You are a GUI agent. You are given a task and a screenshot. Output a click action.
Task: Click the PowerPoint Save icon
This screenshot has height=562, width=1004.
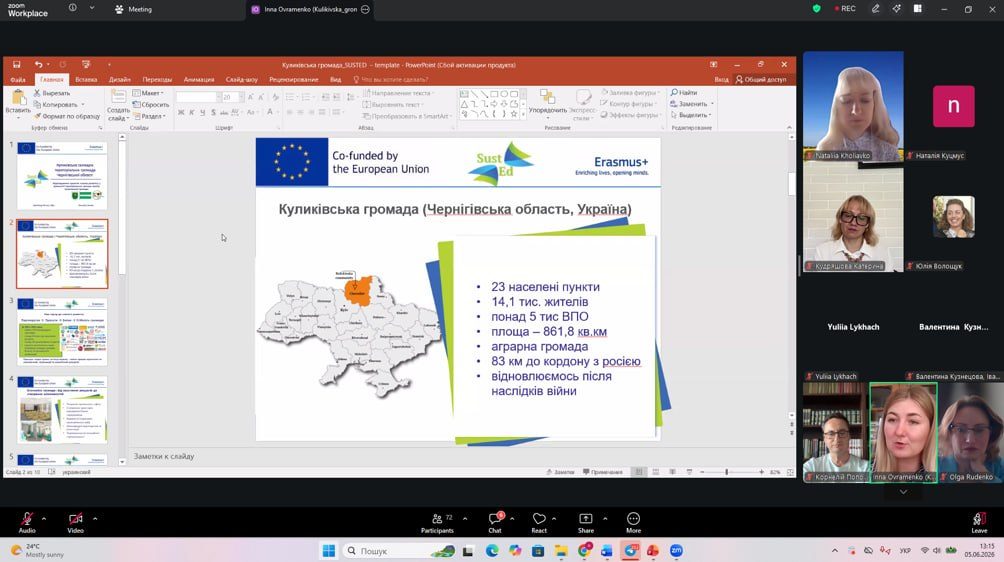point(17,65)
